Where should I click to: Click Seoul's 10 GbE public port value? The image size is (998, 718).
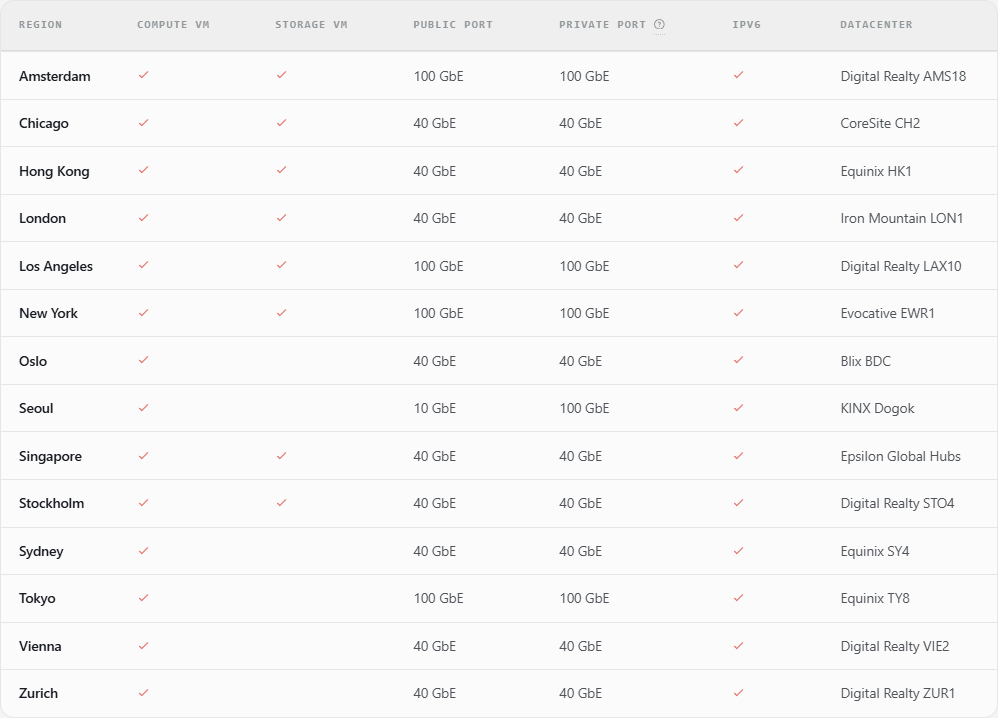pyautogui.click(x=435, y=409)
